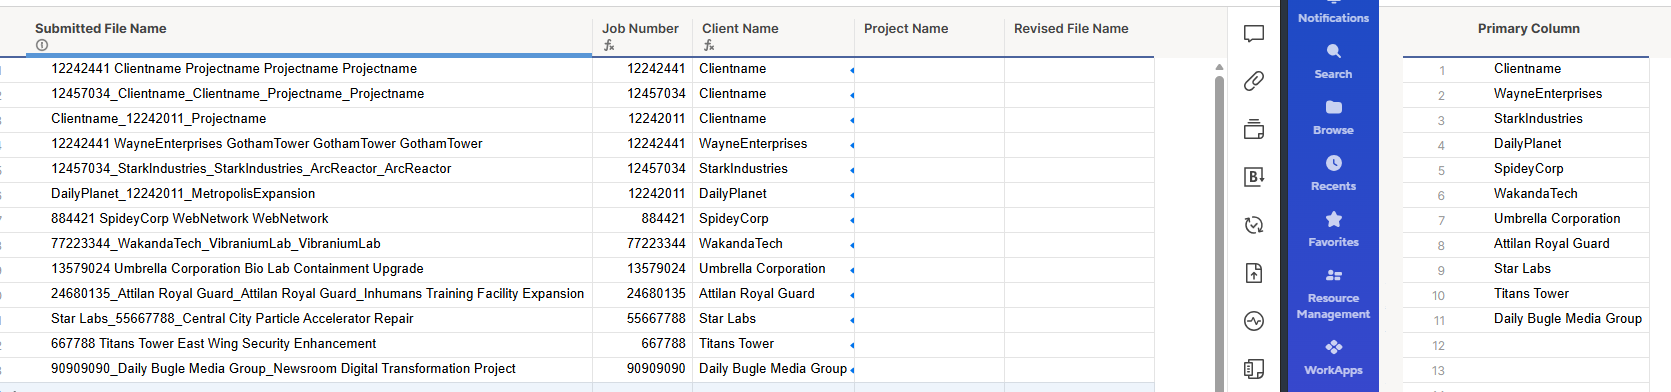Select cell '884421 SpideyCorp WebNetwork WebNetwork'
The width and height of the screenshot is (1671, 392).
pos(309,219)
